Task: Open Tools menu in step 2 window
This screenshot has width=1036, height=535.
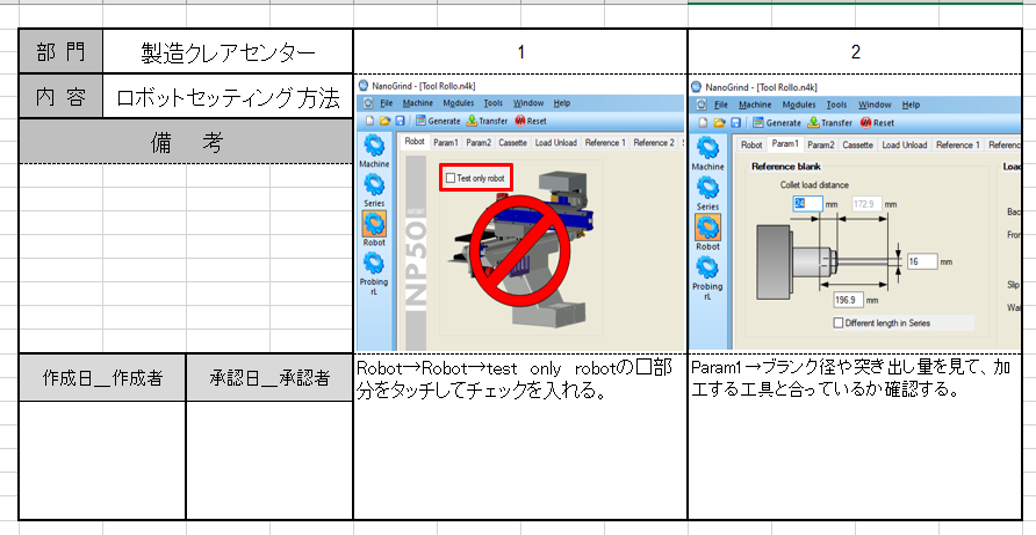Action: coord(836,104)
